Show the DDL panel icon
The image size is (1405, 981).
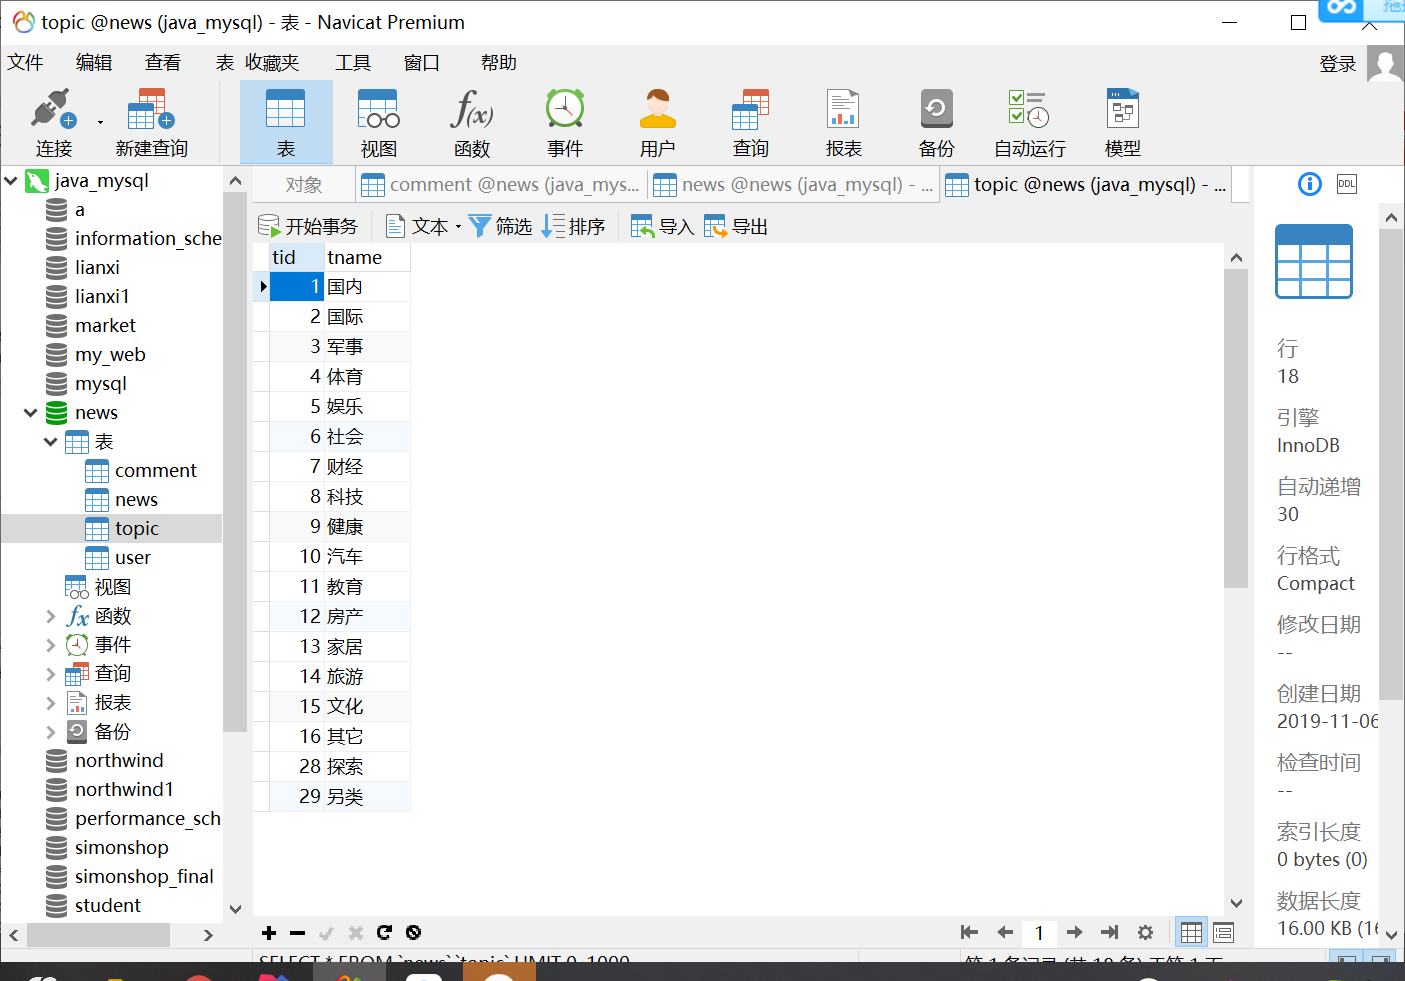(1347, 184)
